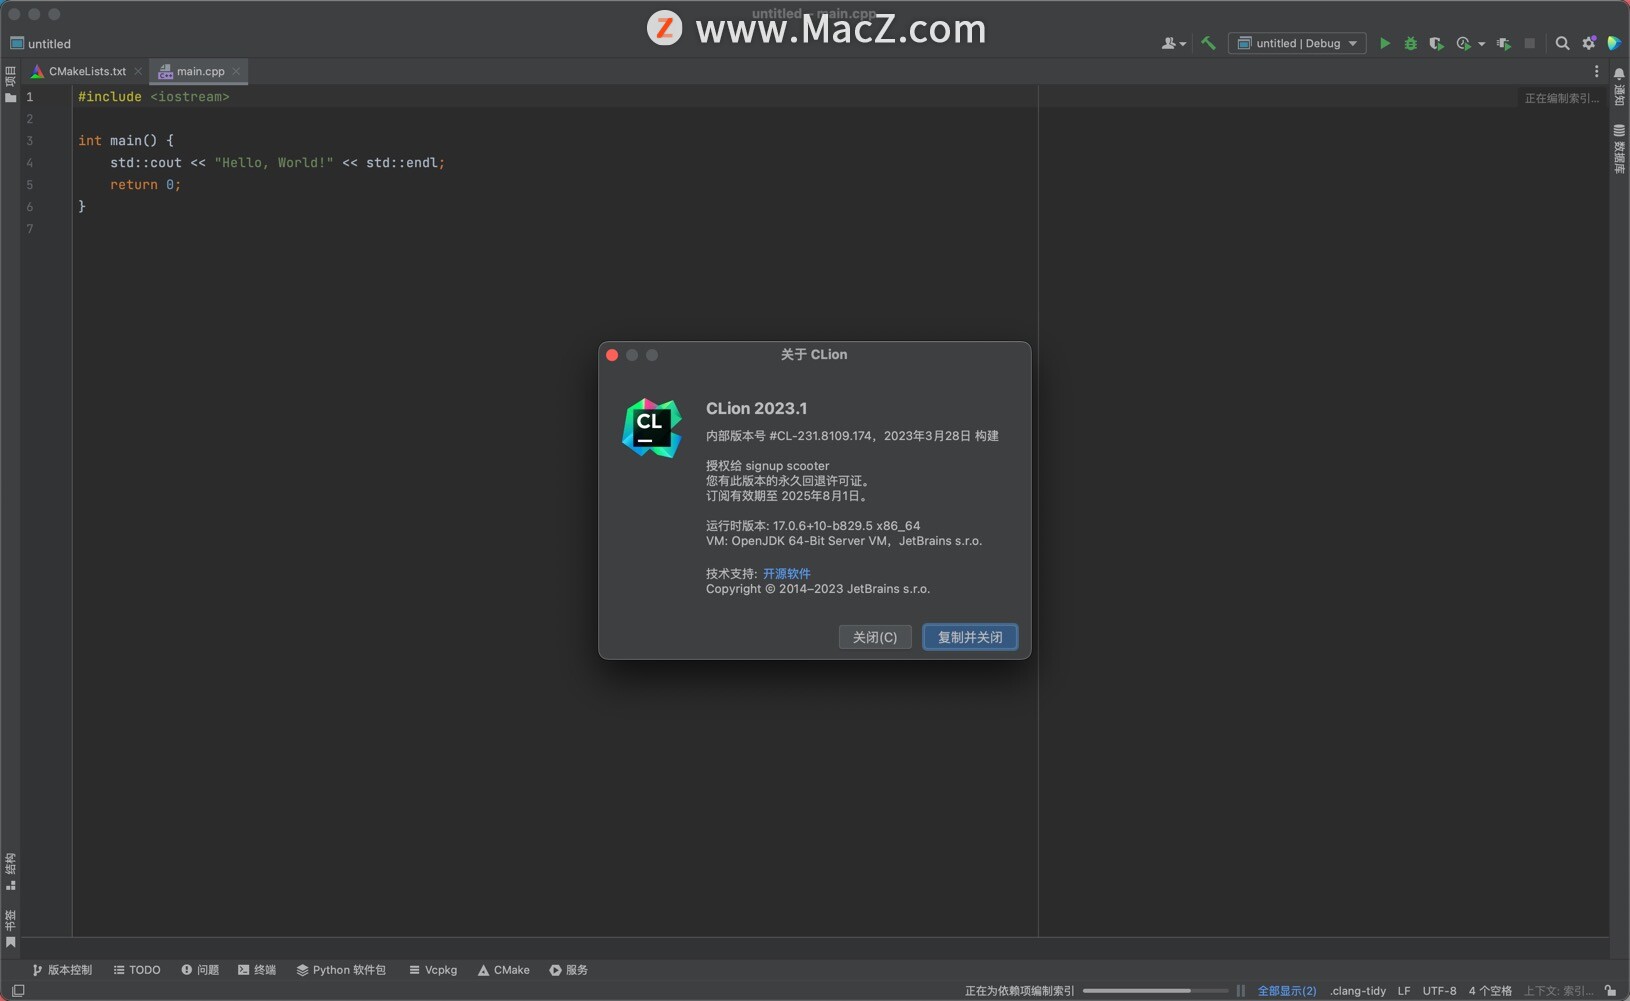Click the Stop square icon

point(1529,43)
